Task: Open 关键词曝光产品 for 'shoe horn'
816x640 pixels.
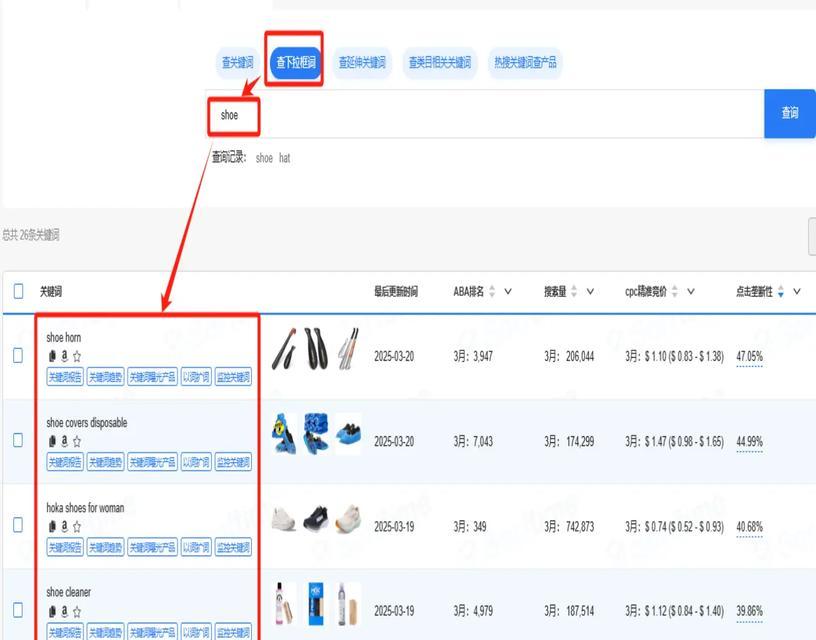Action: [x=152, y=377]
